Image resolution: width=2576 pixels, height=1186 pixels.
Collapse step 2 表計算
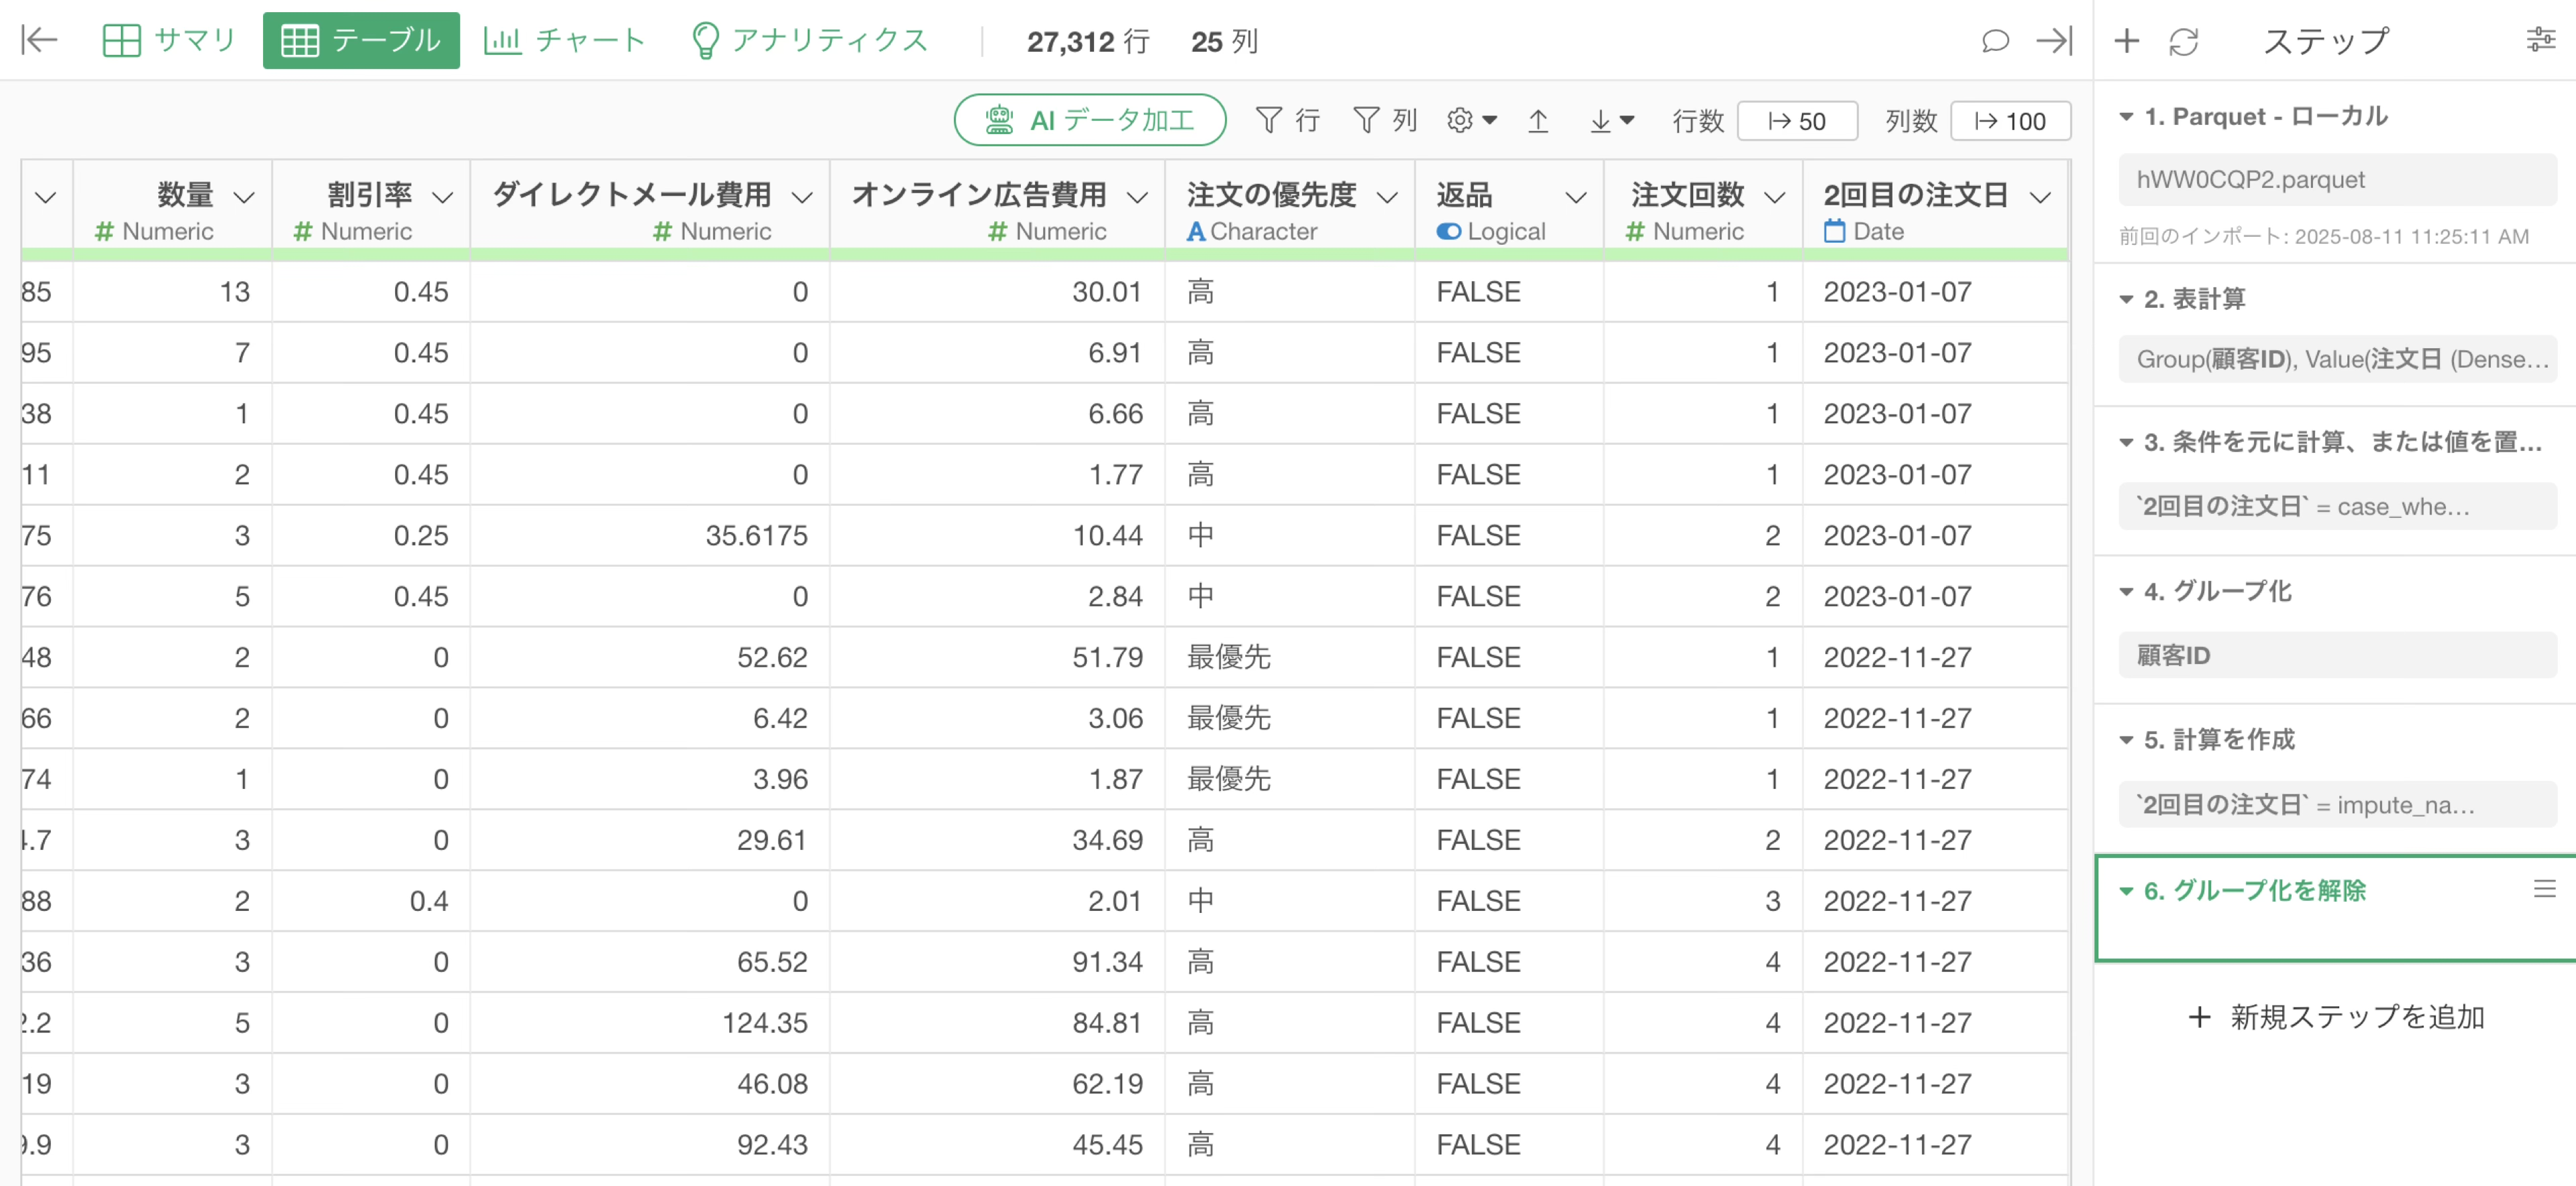point(2126,299)
